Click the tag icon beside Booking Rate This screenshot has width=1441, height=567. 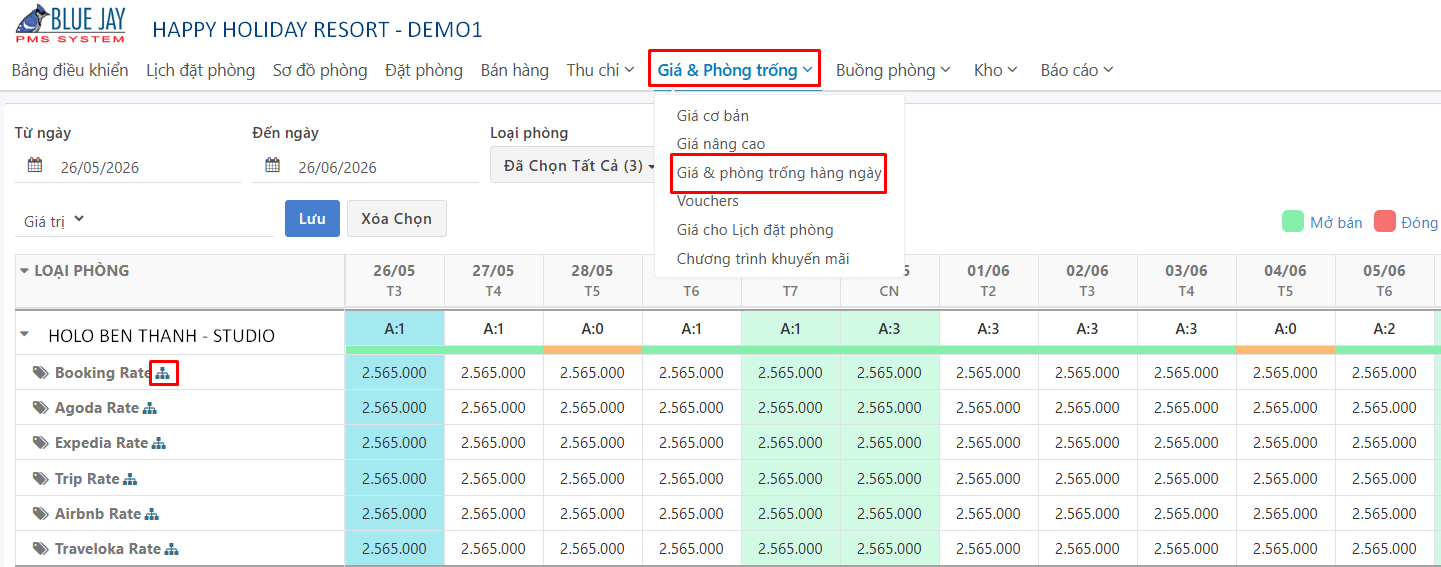pyautogui.click(x=40, y=373)
